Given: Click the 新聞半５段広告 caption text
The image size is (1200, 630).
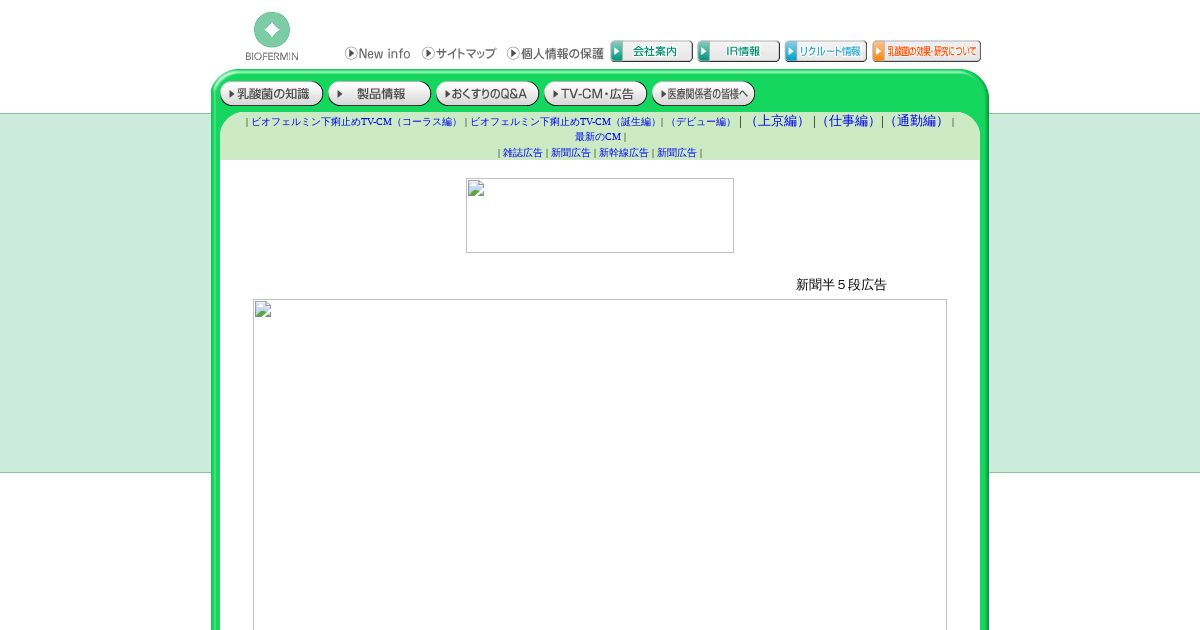Looking at the screenshot, I should click(x=841, y=285).
